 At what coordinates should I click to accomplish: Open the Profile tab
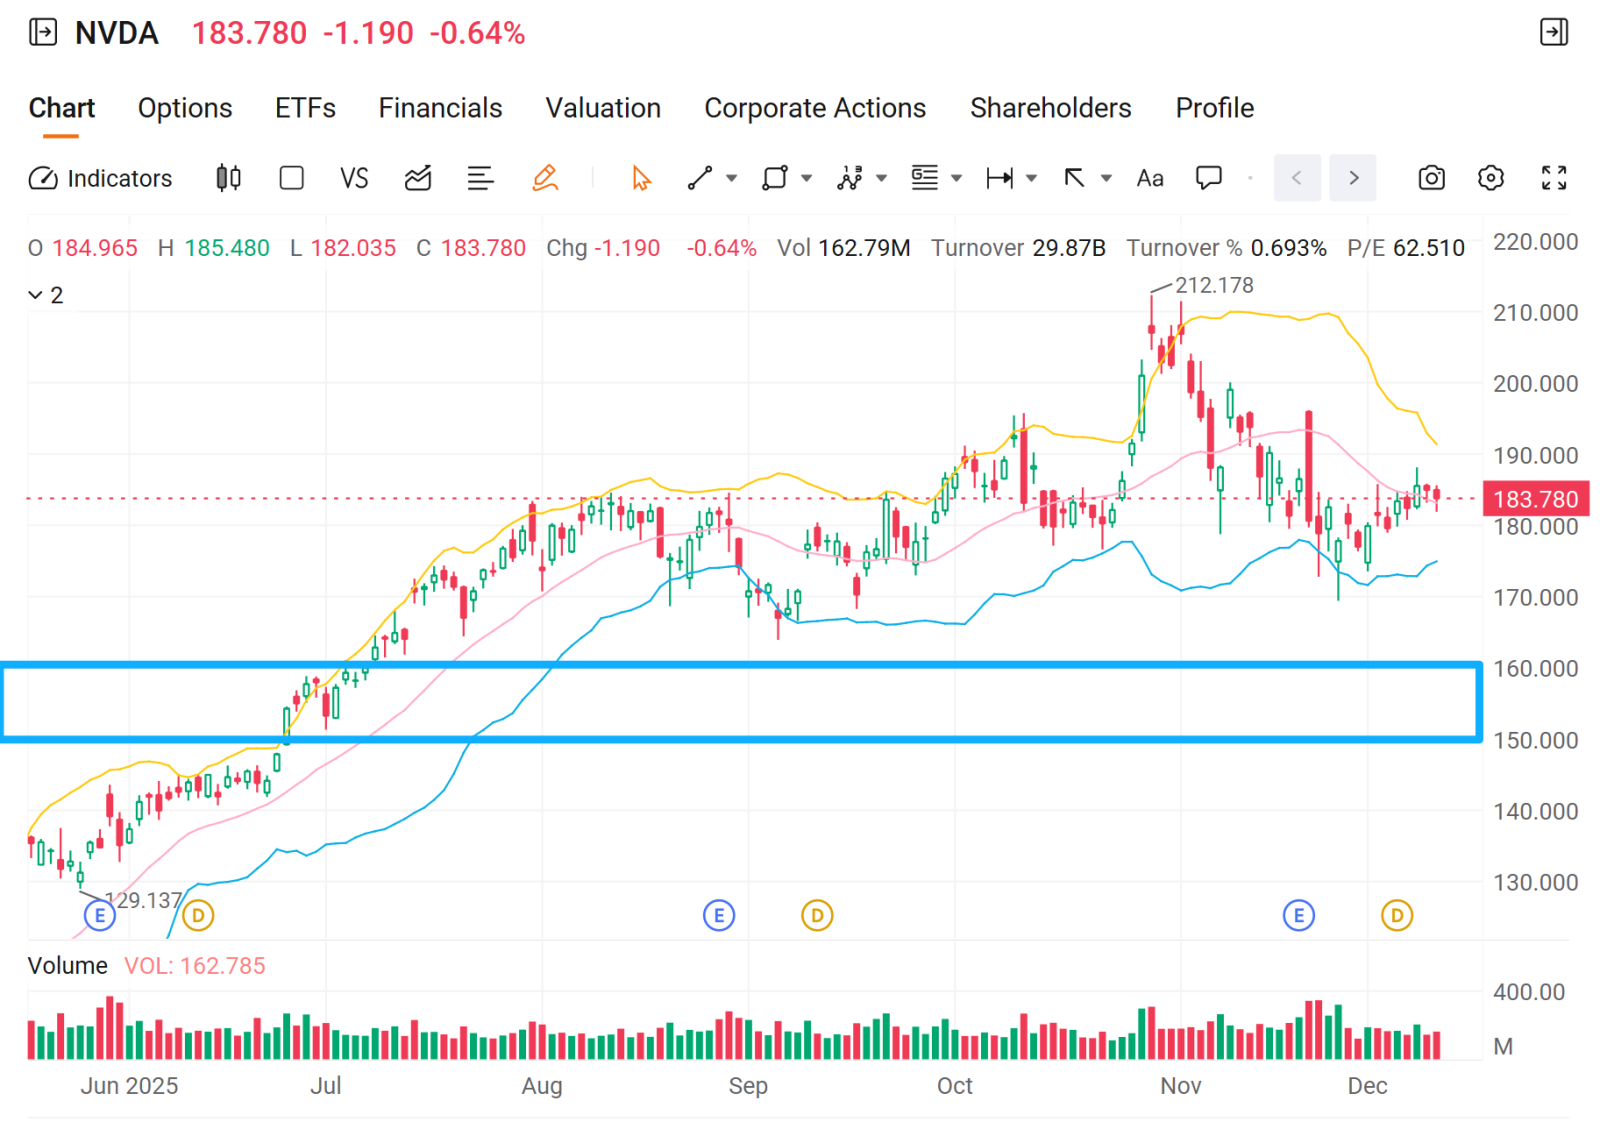pos(1215,108)
